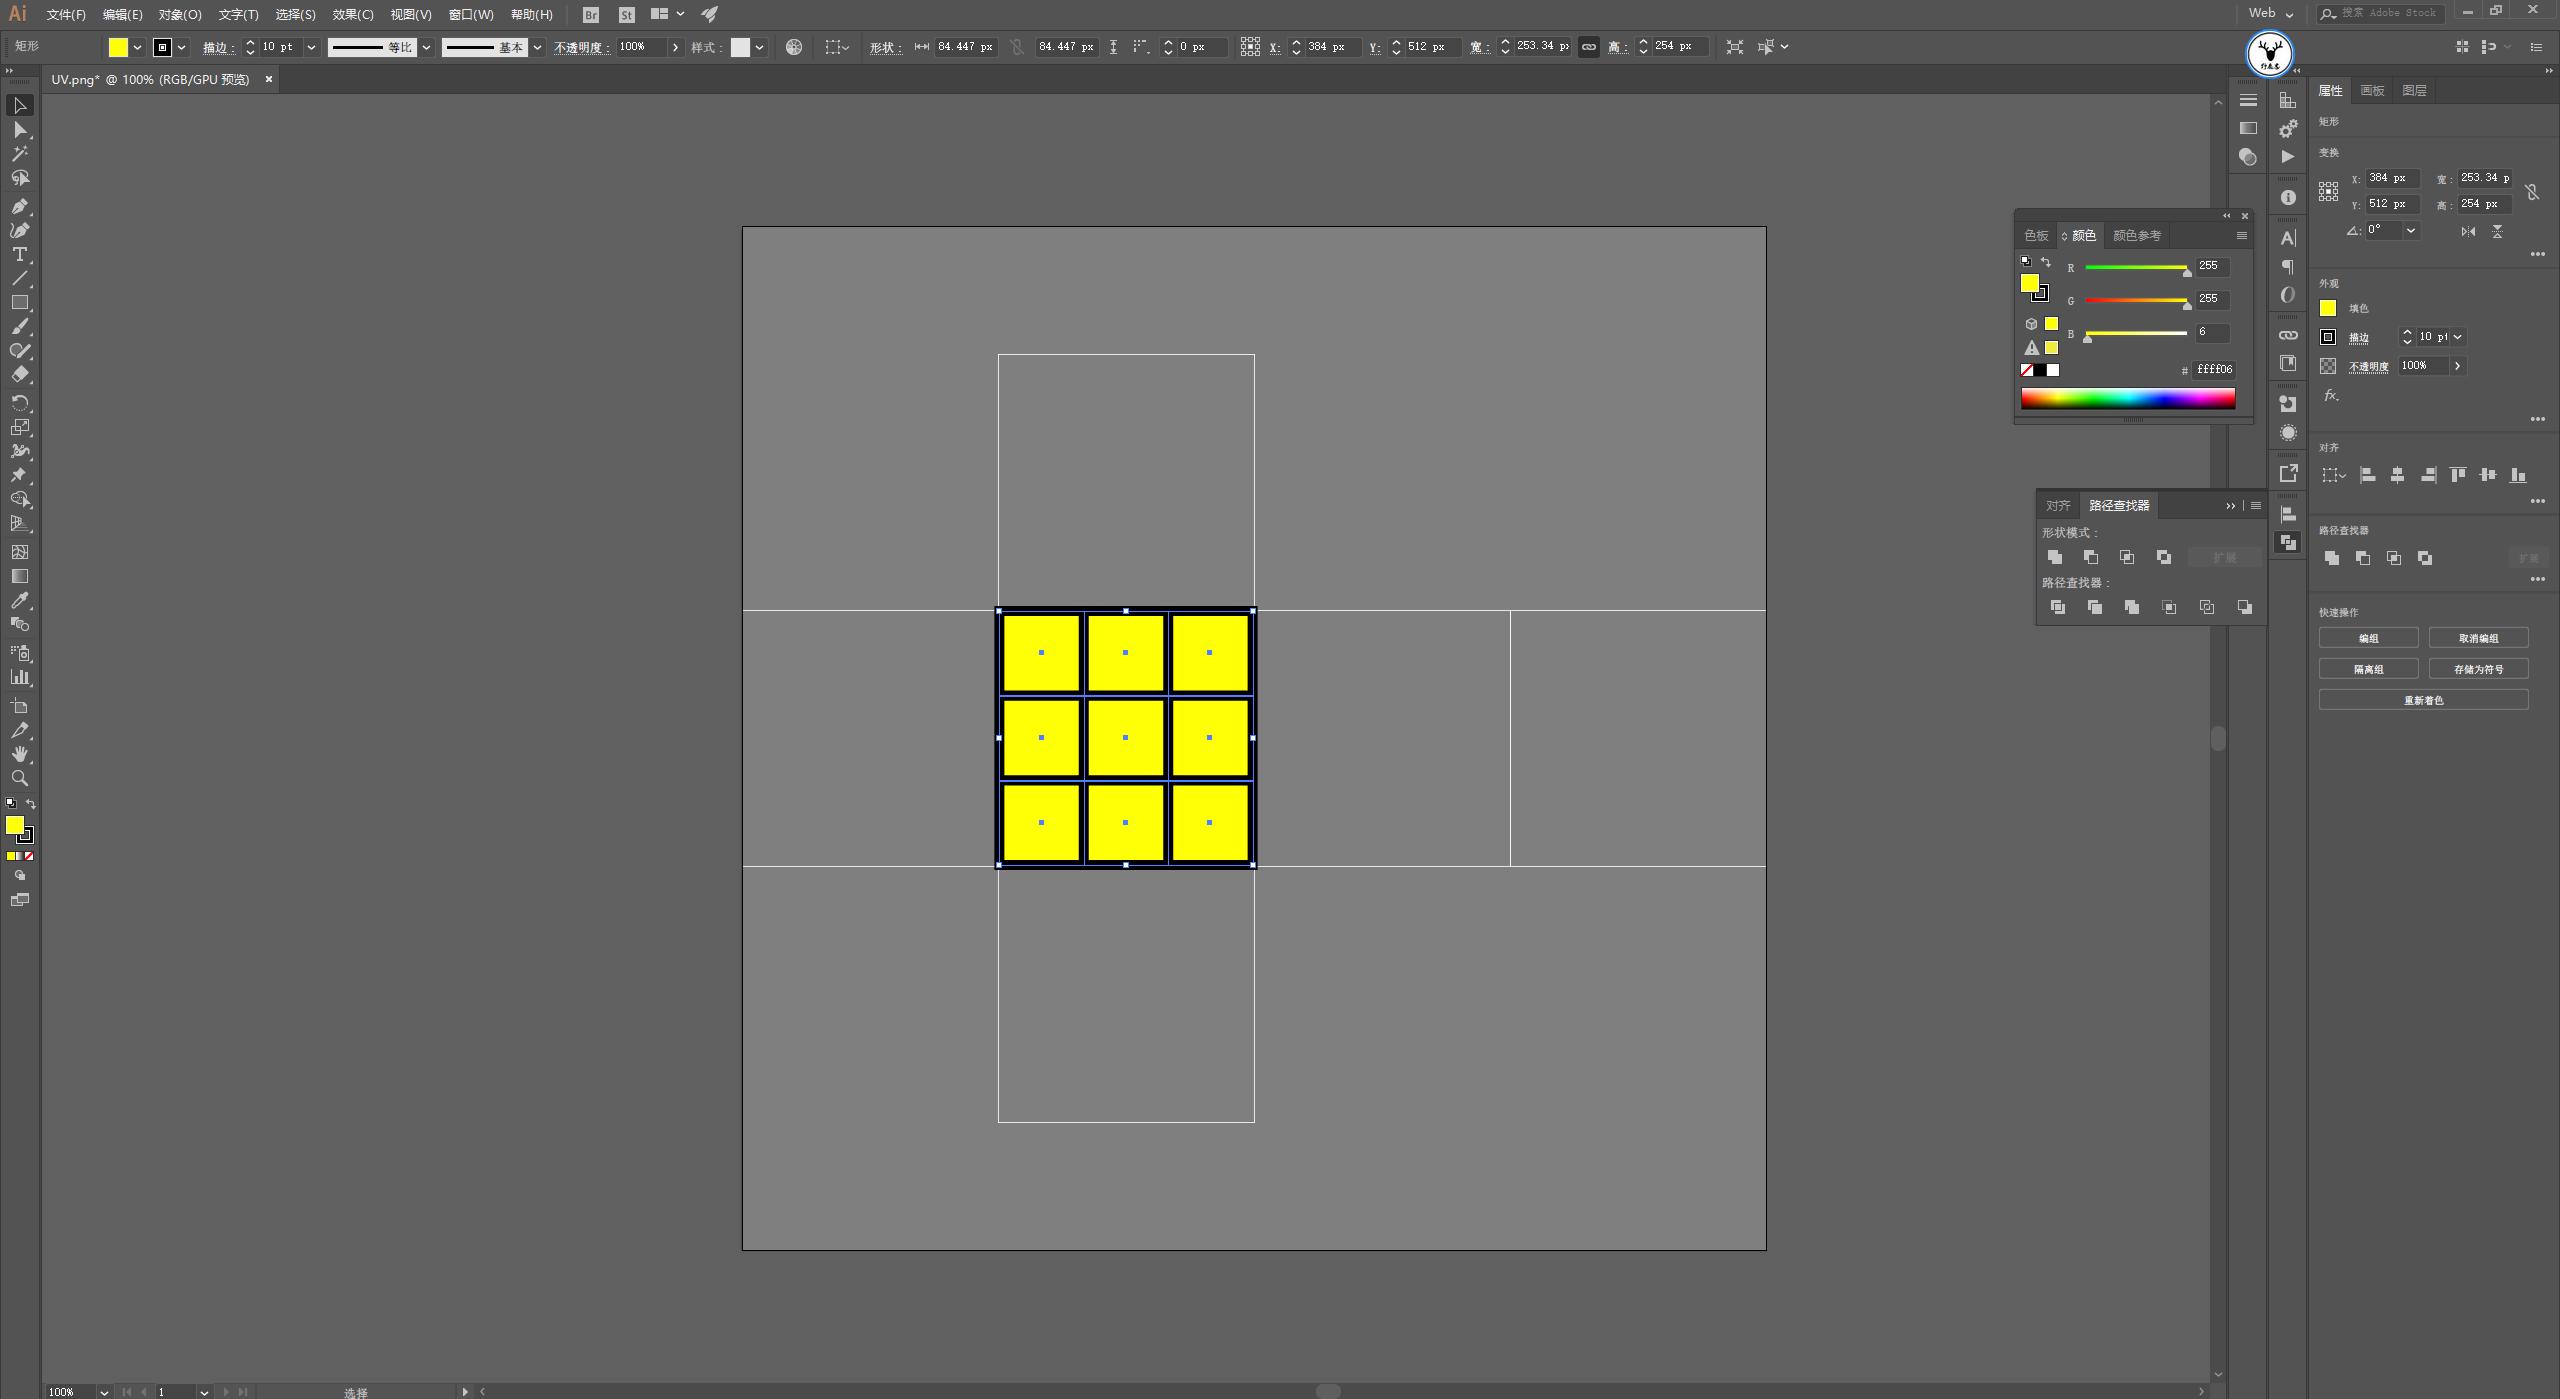This screenshot has width=2560, height=1399.
Task: Click the 重新着色 button
Action: tap(2423, 700)
